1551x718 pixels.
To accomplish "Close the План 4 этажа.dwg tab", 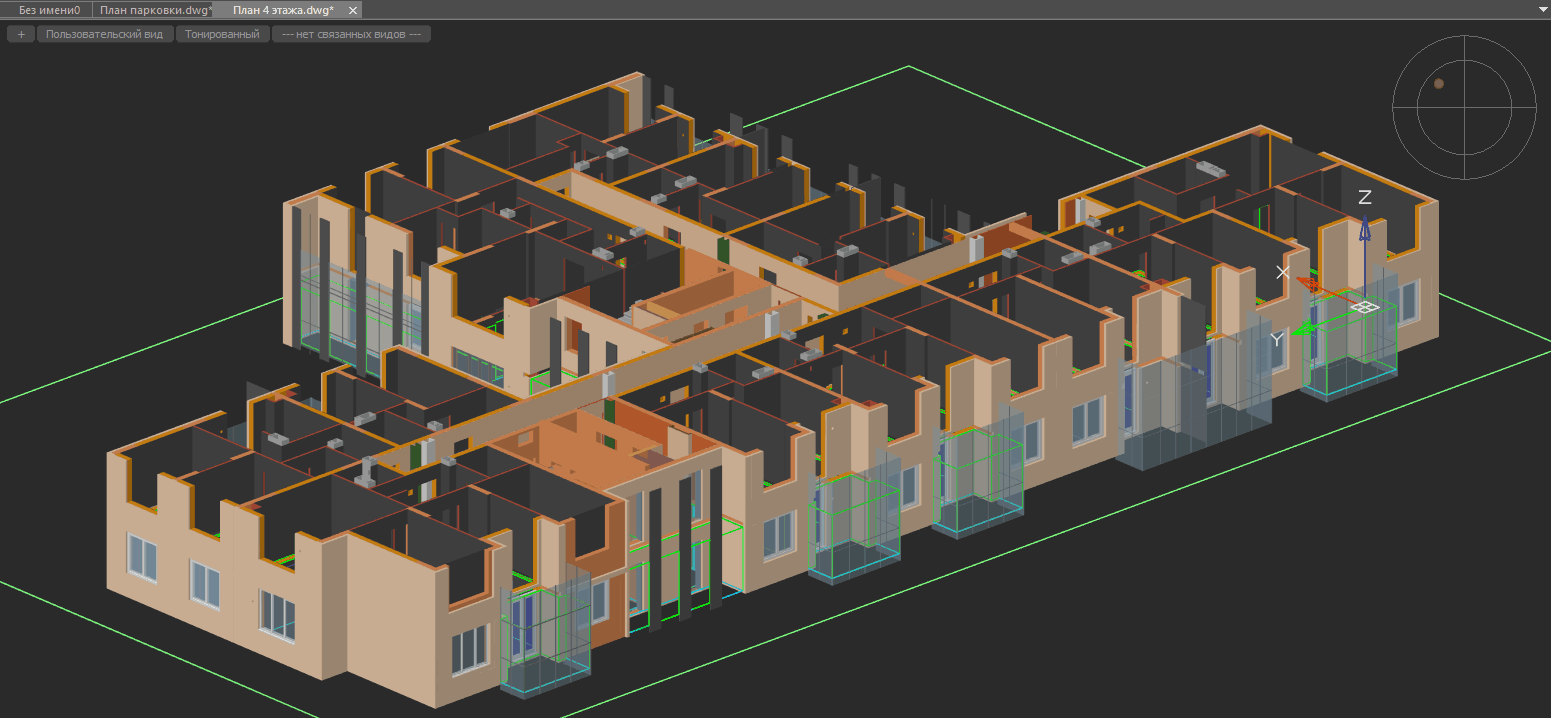I will 353,10.
